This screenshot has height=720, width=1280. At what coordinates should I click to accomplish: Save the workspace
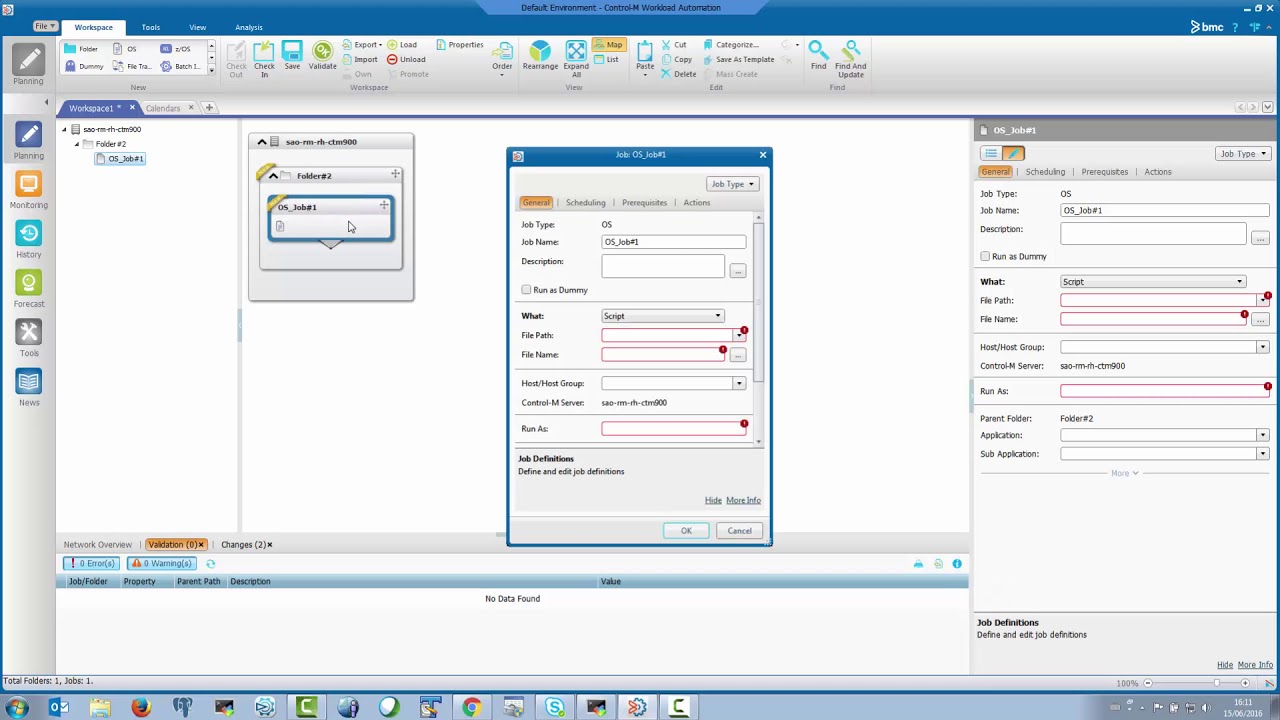pyautogui.click(x=292, y=57)
